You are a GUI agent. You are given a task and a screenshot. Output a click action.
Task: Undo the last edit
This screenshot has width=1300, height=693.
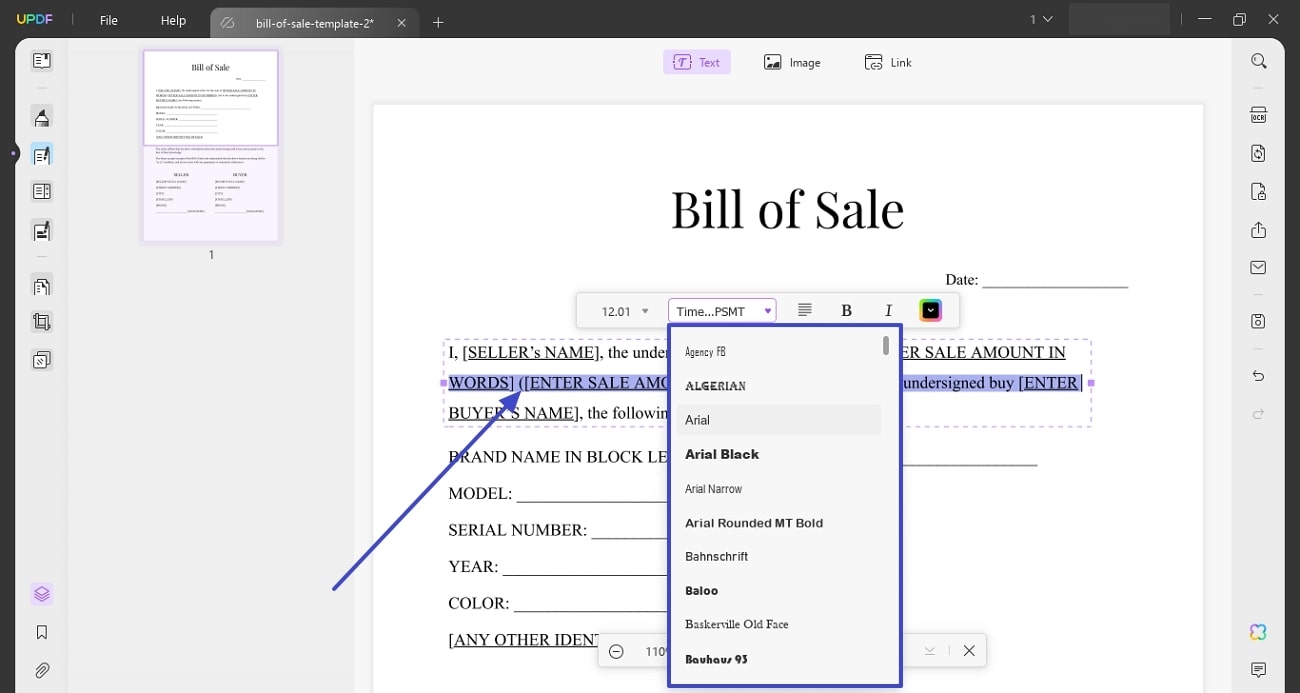click(x=1258, y=376)
